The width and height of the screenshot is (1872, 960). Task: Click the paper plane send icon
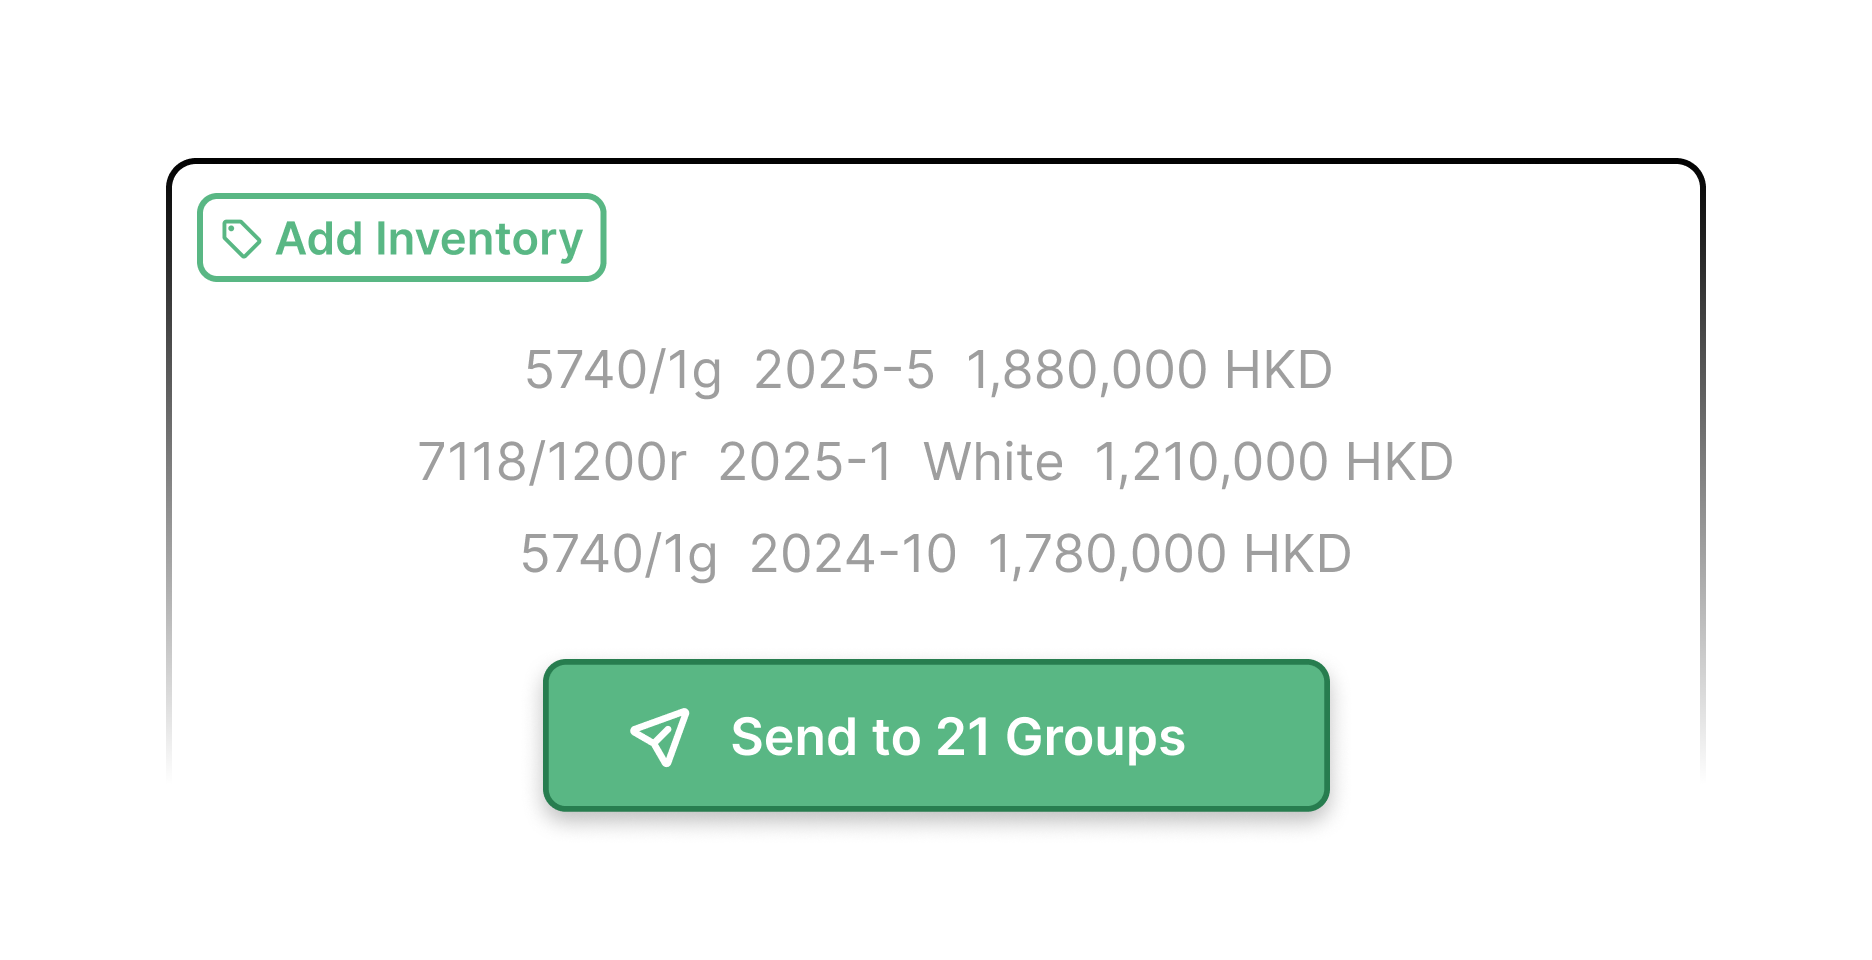(660, 737)
